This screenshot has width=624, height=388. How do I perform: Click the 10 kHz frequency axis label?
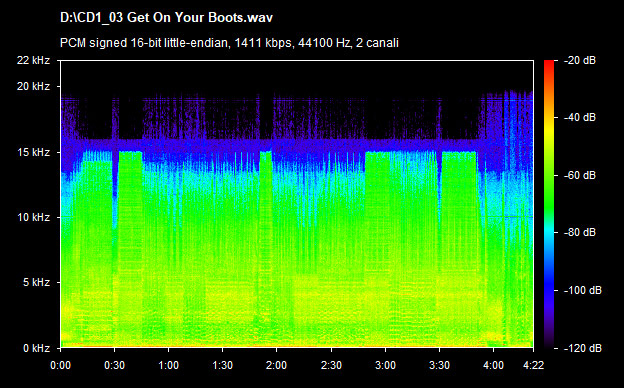[33, 217]
